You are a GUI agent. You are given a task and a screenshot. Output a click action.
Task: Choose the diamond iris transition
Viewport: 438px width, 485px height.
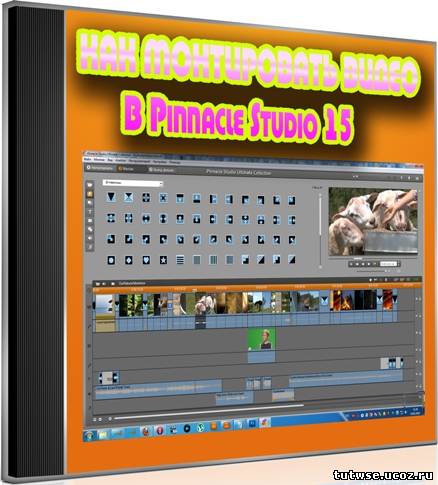129,260
